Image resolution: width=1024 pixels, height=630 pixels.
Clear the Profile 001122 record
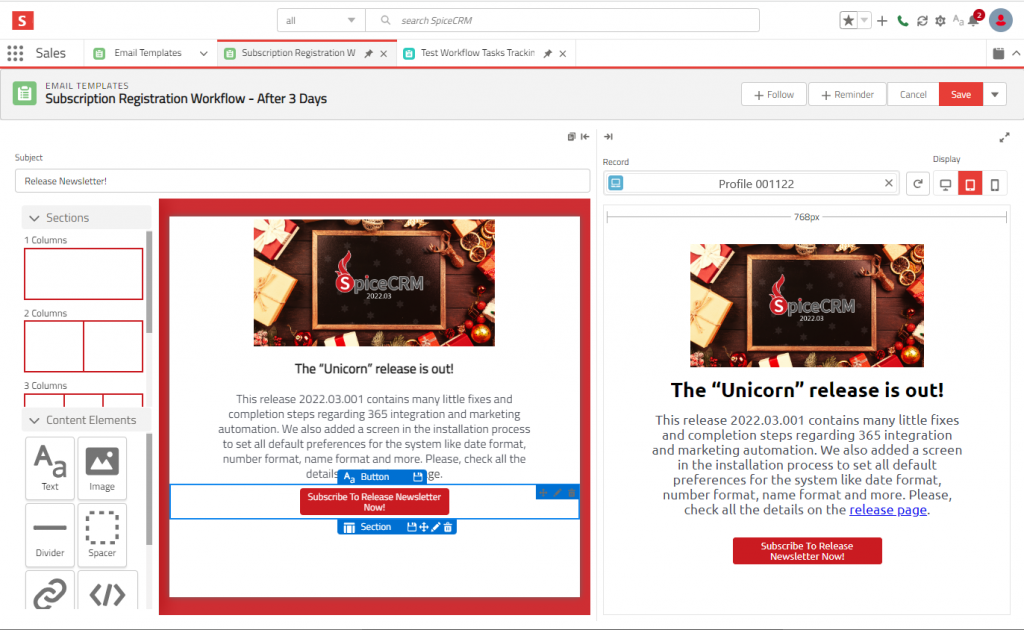[888, 183]
